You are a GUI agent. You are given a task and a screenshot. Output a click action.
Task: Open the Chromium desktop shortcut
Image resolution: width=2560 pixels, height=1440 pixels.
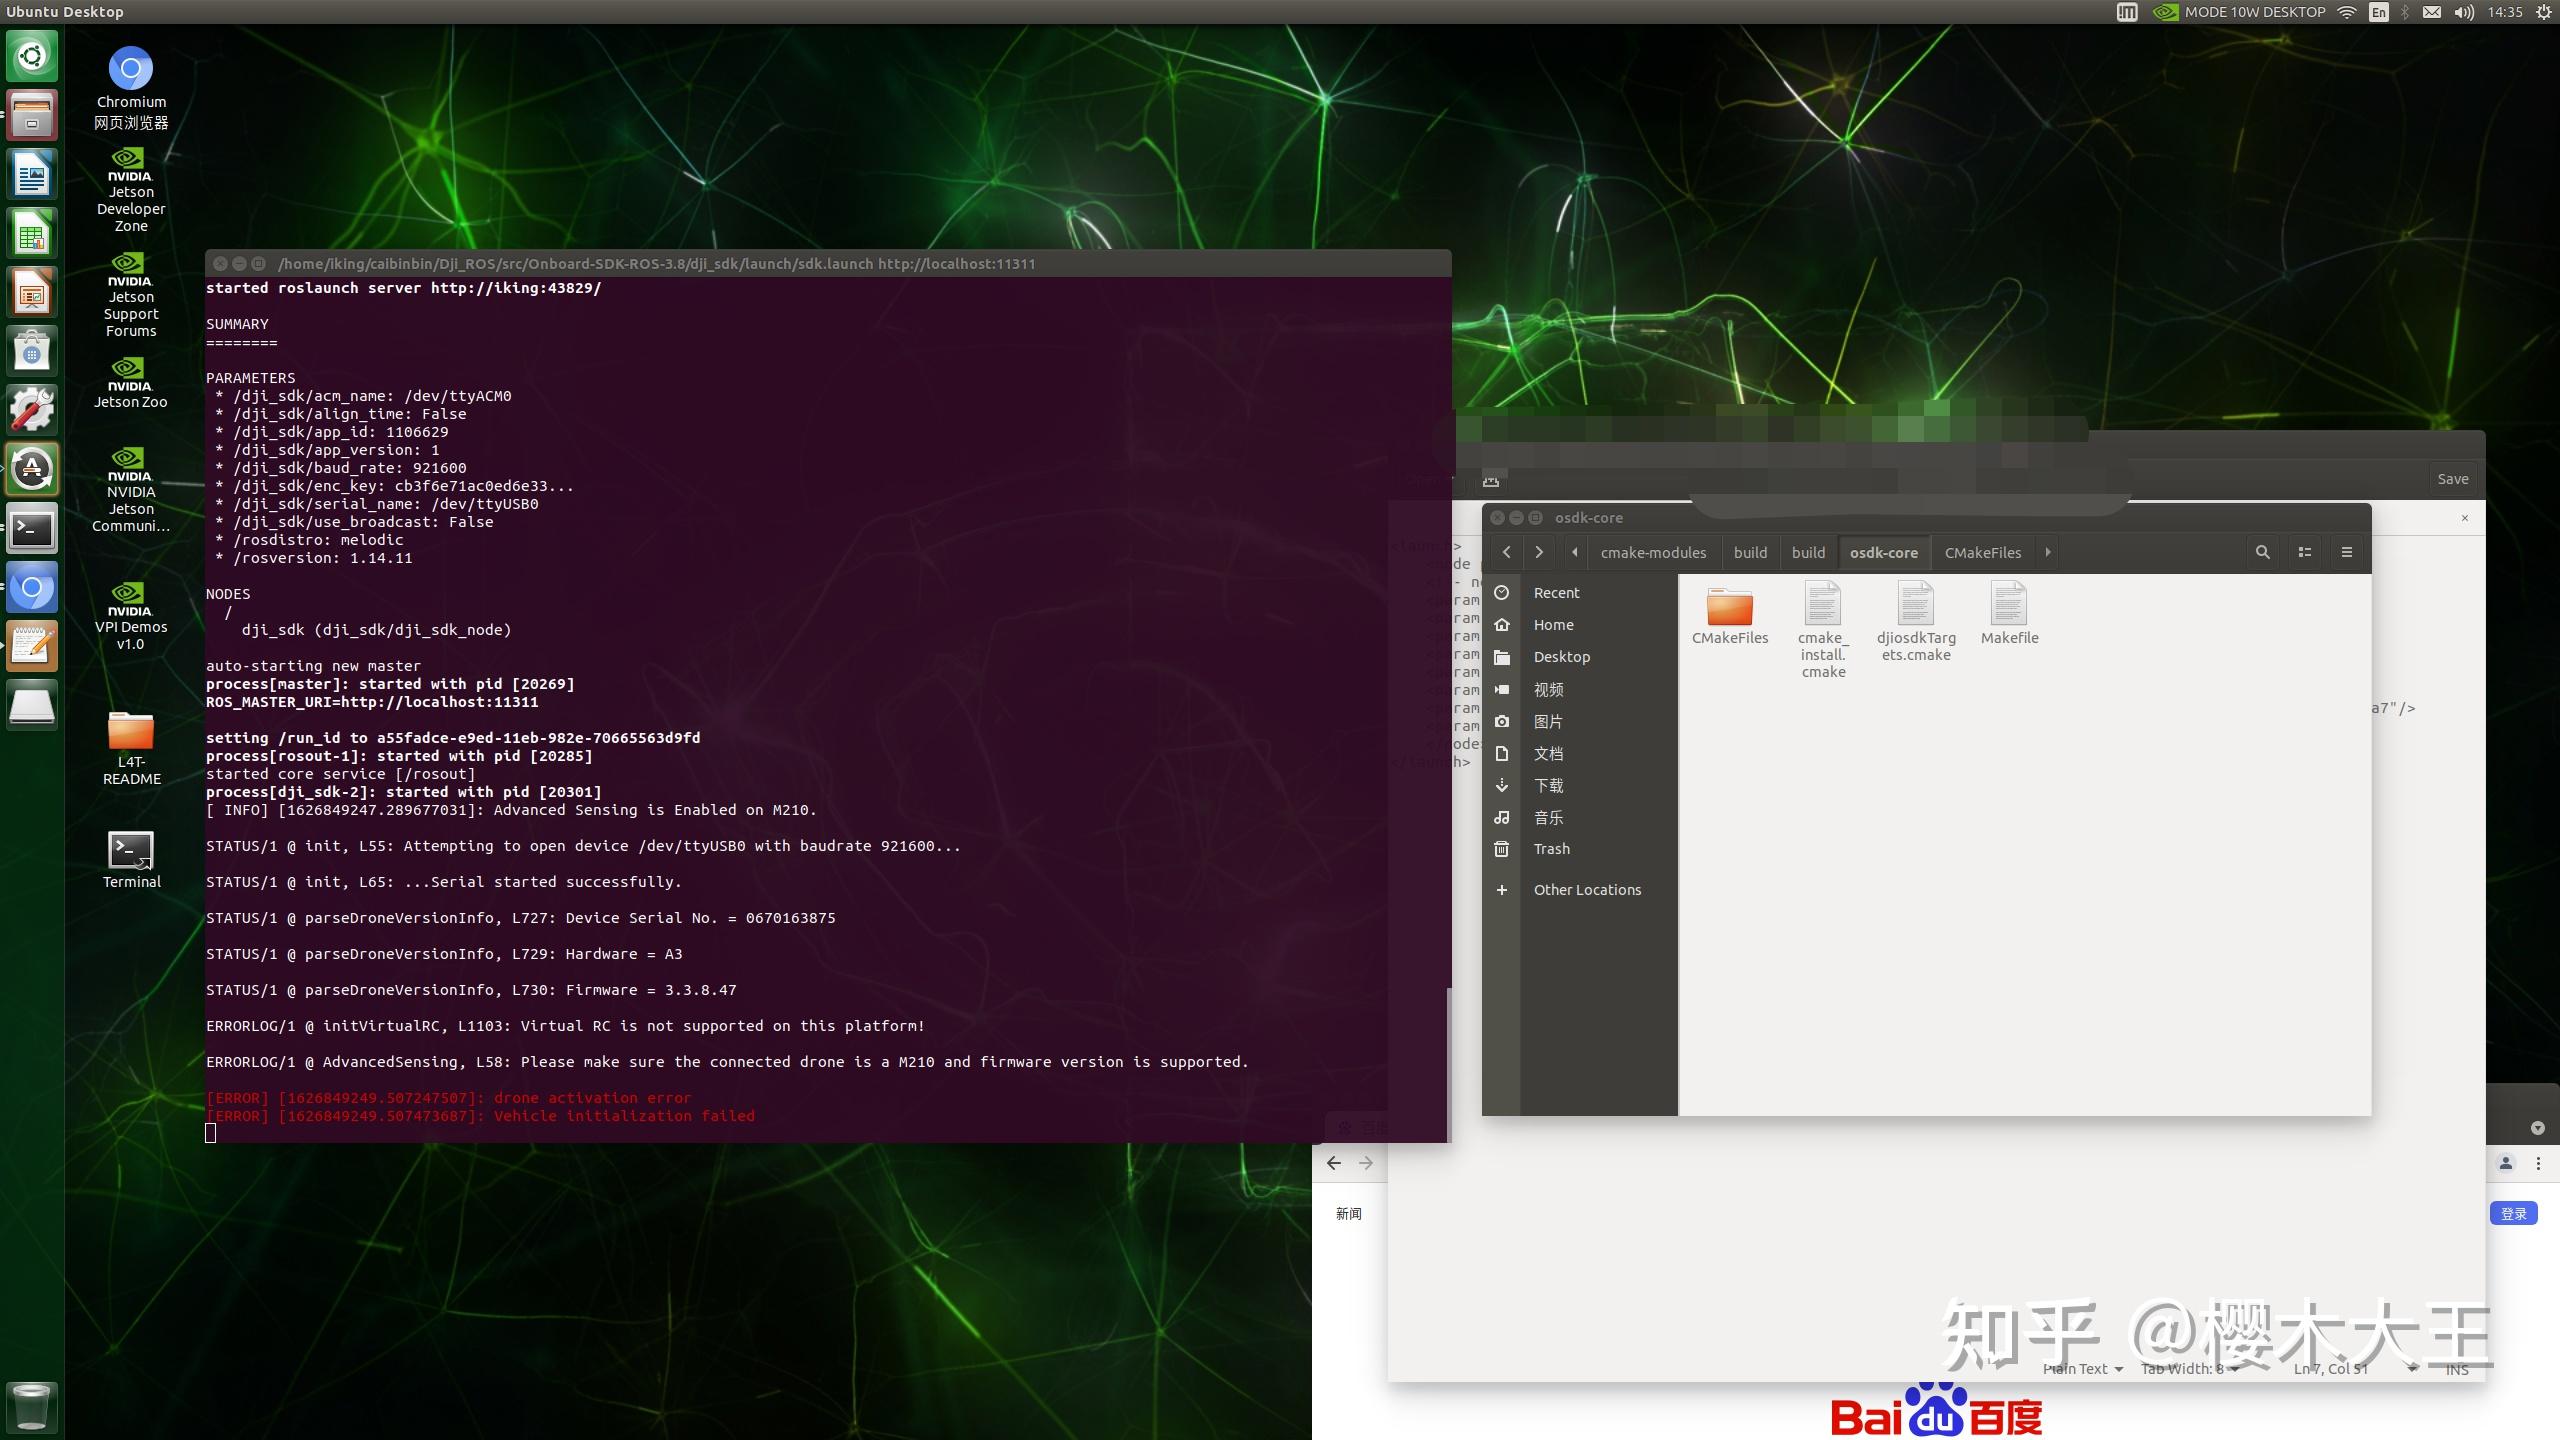click(131, 70)
